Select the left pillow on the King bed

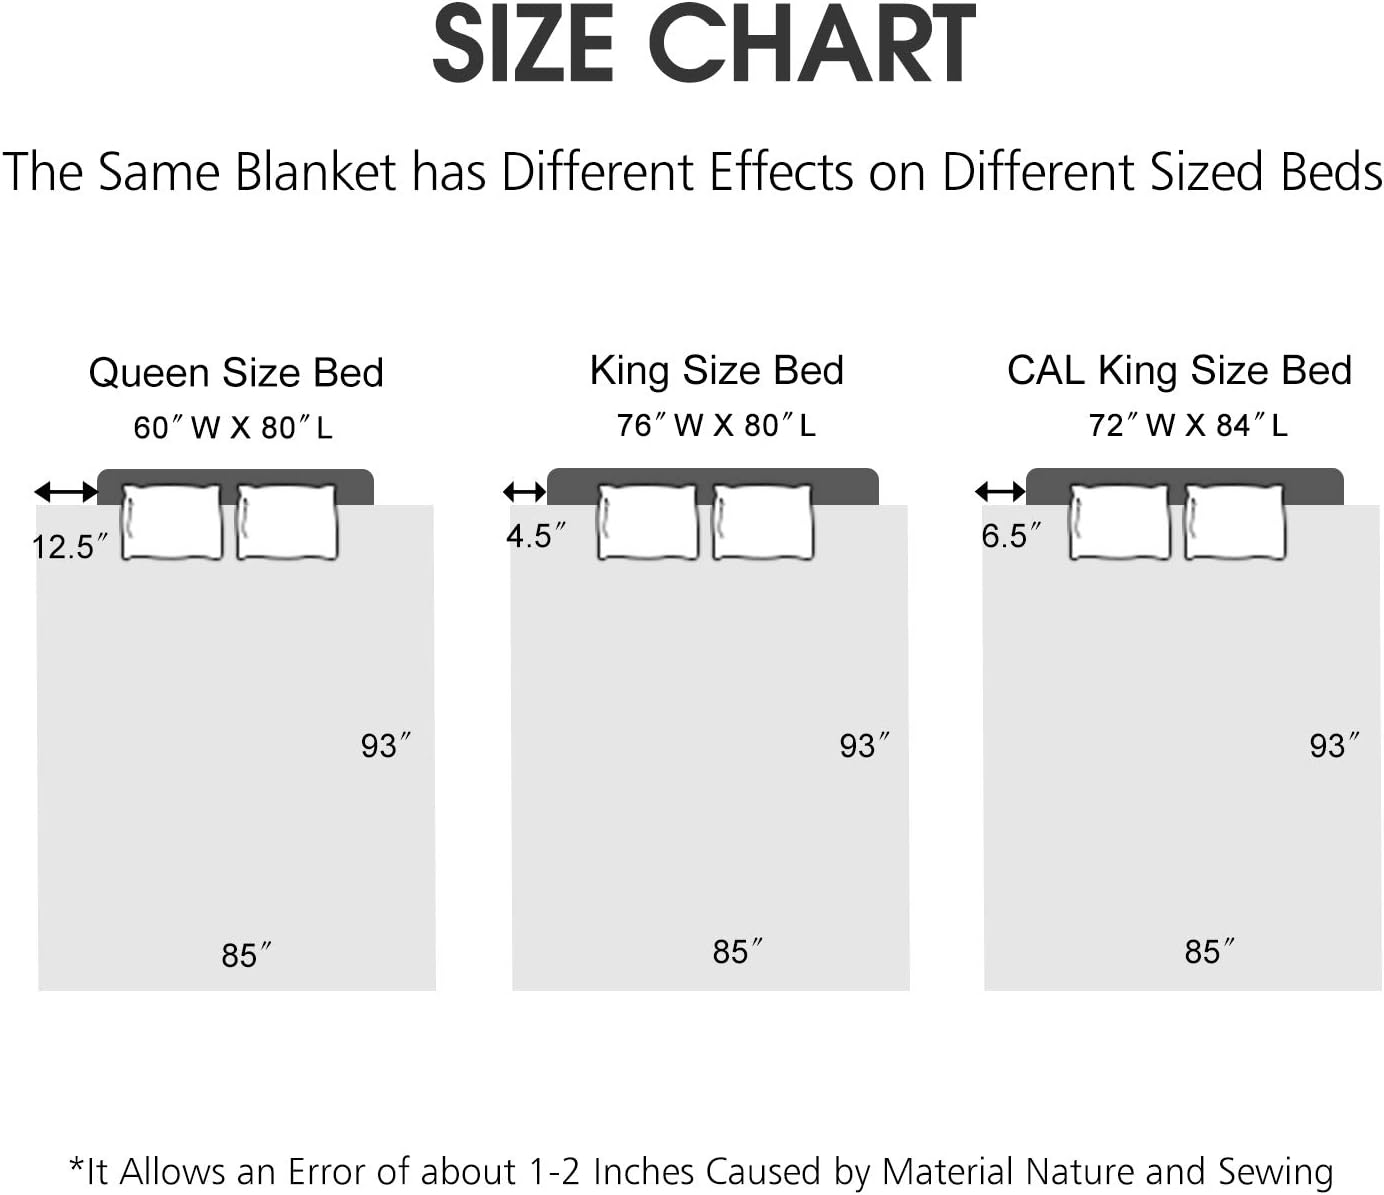pyautogui.click(x=648, y=521)
